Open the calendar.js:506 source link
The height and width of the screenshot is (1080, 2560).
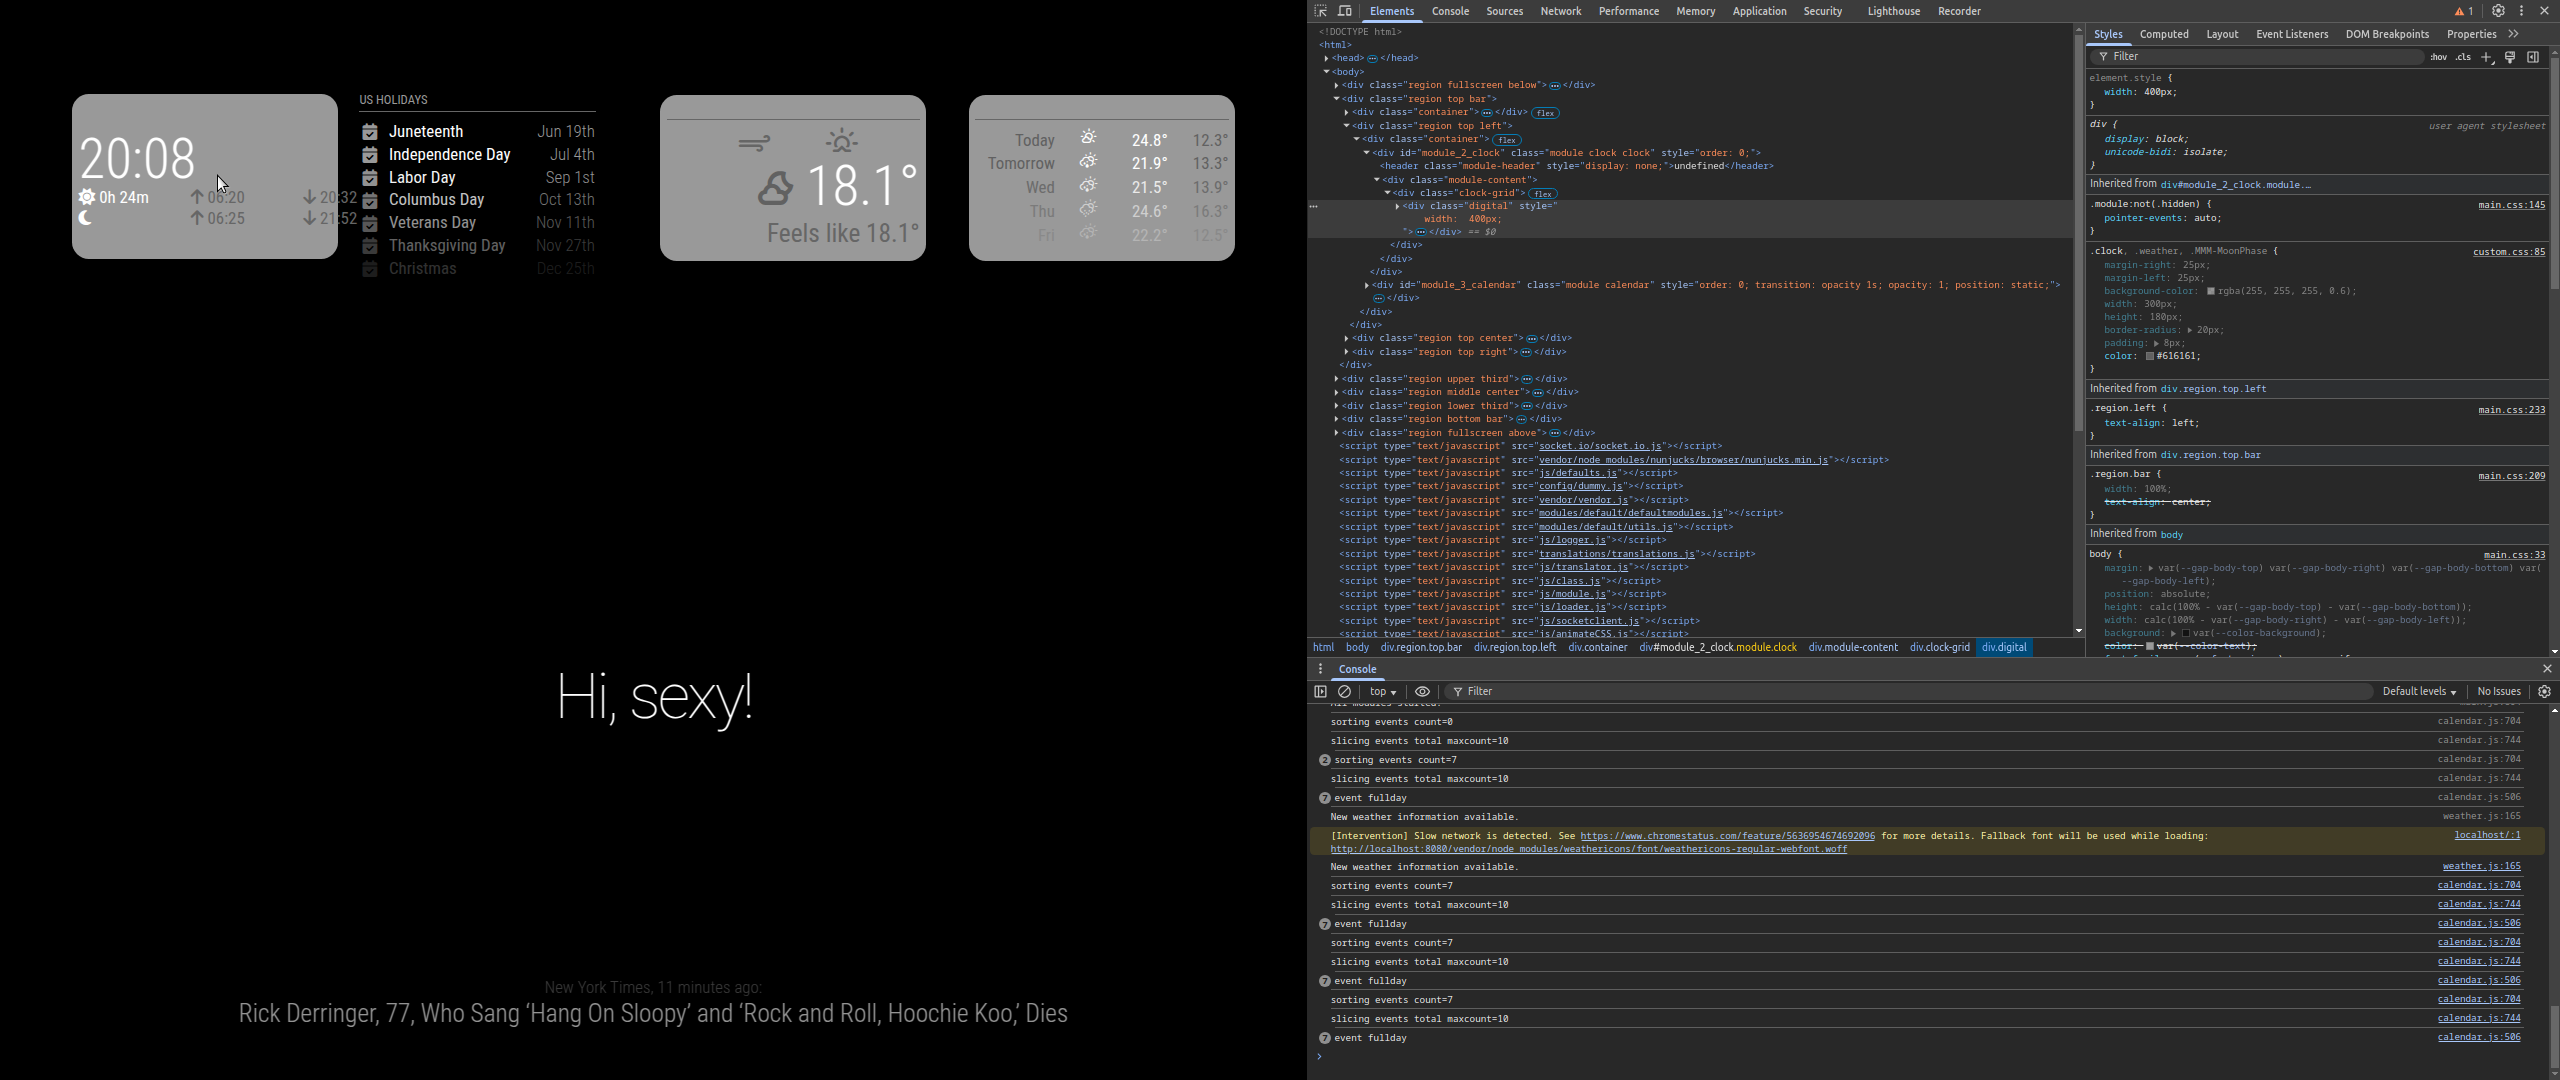[x=2478, y=1037]
